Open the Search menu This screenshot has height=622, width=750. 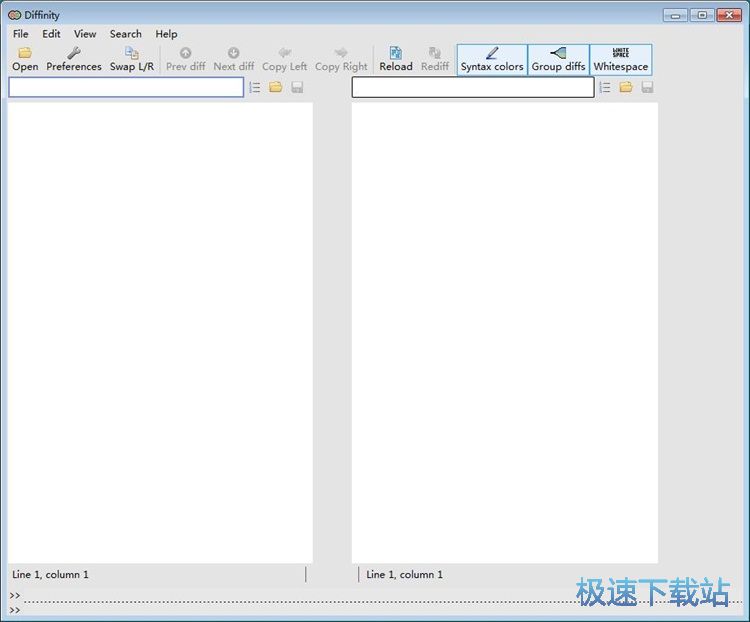[x=125, y=34]
